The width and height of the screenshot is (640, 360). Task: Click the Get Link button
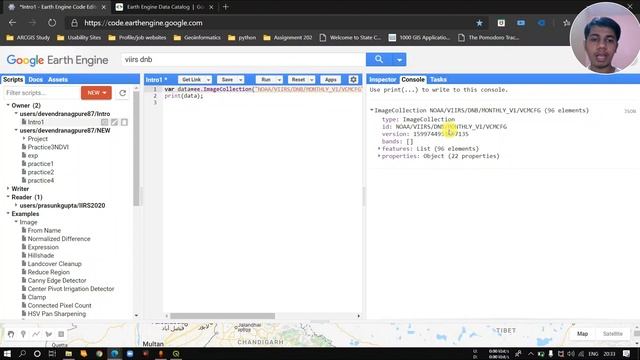191,80
